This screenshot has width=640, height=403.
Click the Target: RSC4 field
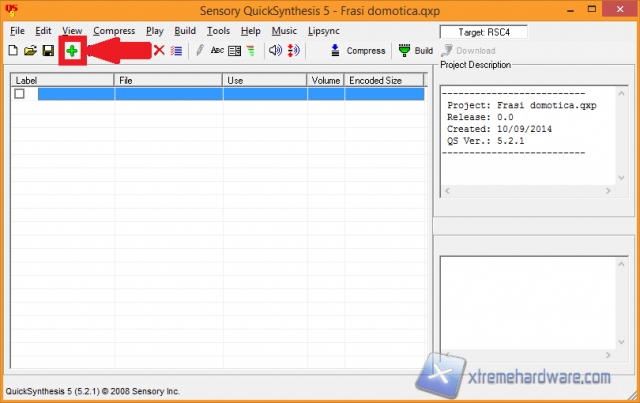(x=482, y=32)
